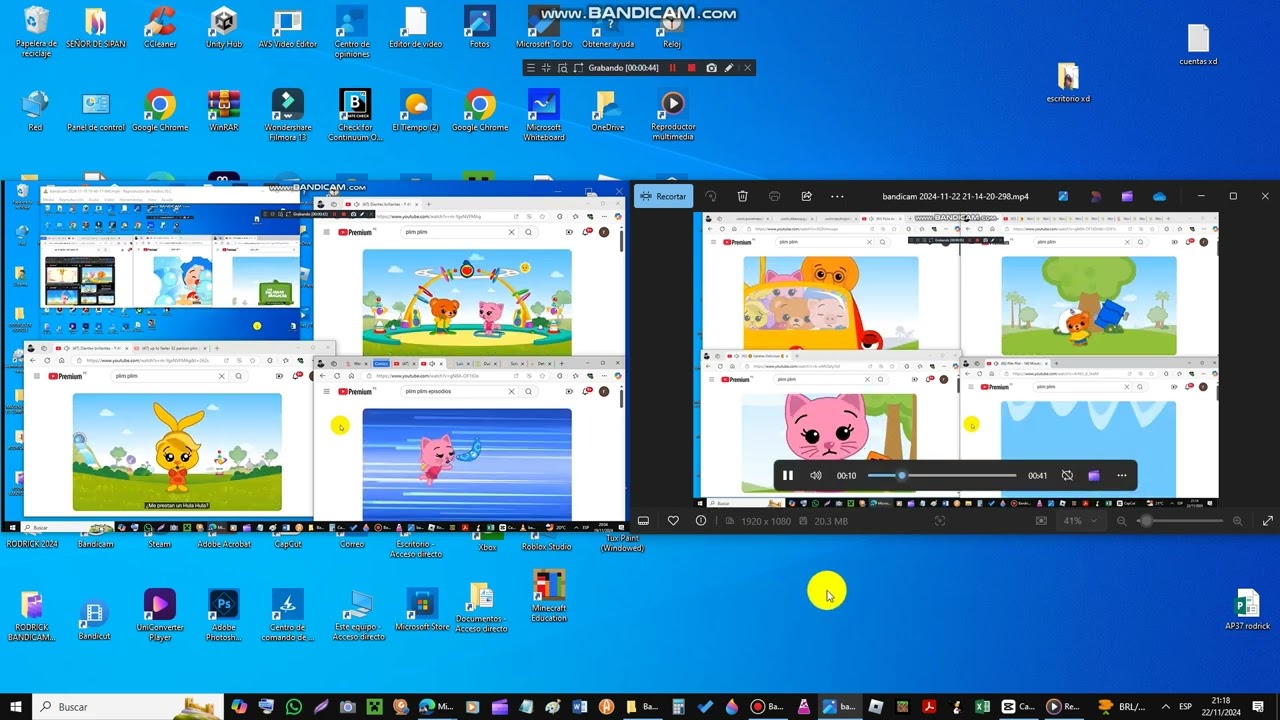Screen dimensions: 1280x720
Task: Select the Panel de control desktop icon
Action: click(96, 110)
